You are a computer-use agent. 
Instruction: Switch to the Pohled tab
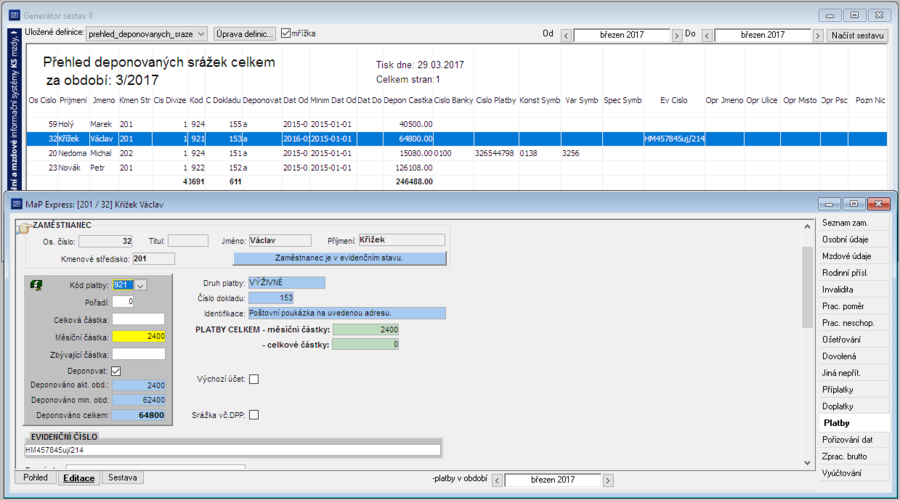click(x=36, y=478)
